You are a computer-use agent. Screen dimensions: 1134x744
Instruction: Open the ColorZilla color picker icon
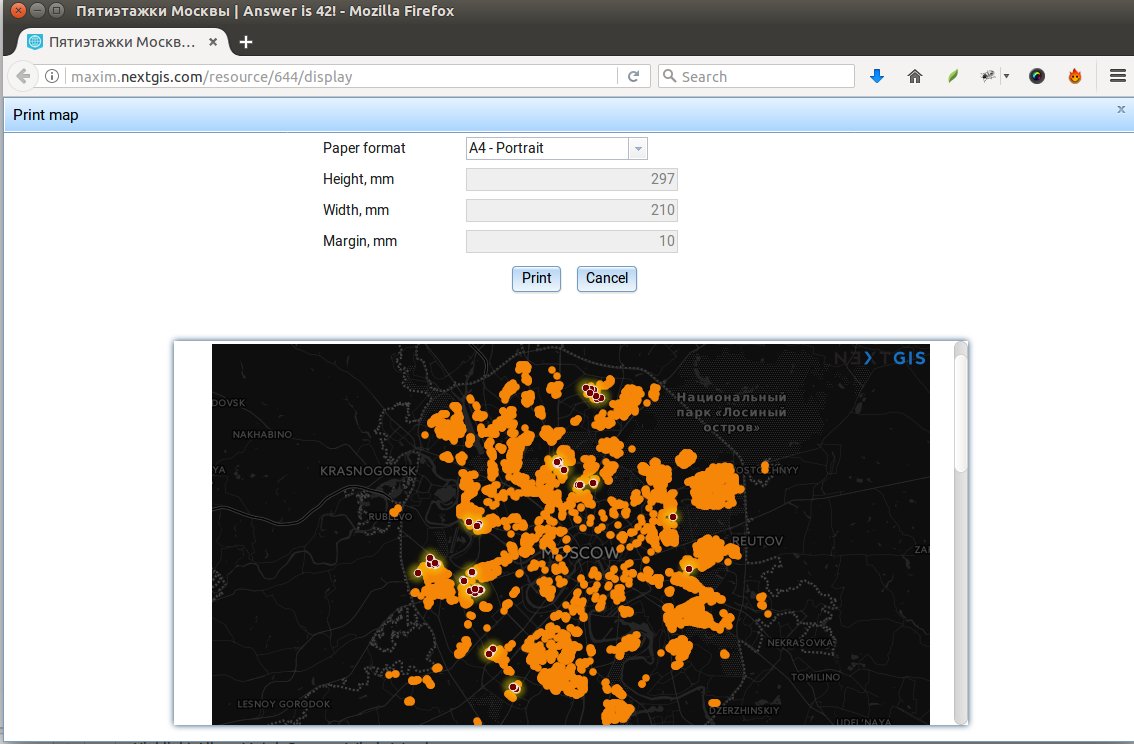point(1036,75)
